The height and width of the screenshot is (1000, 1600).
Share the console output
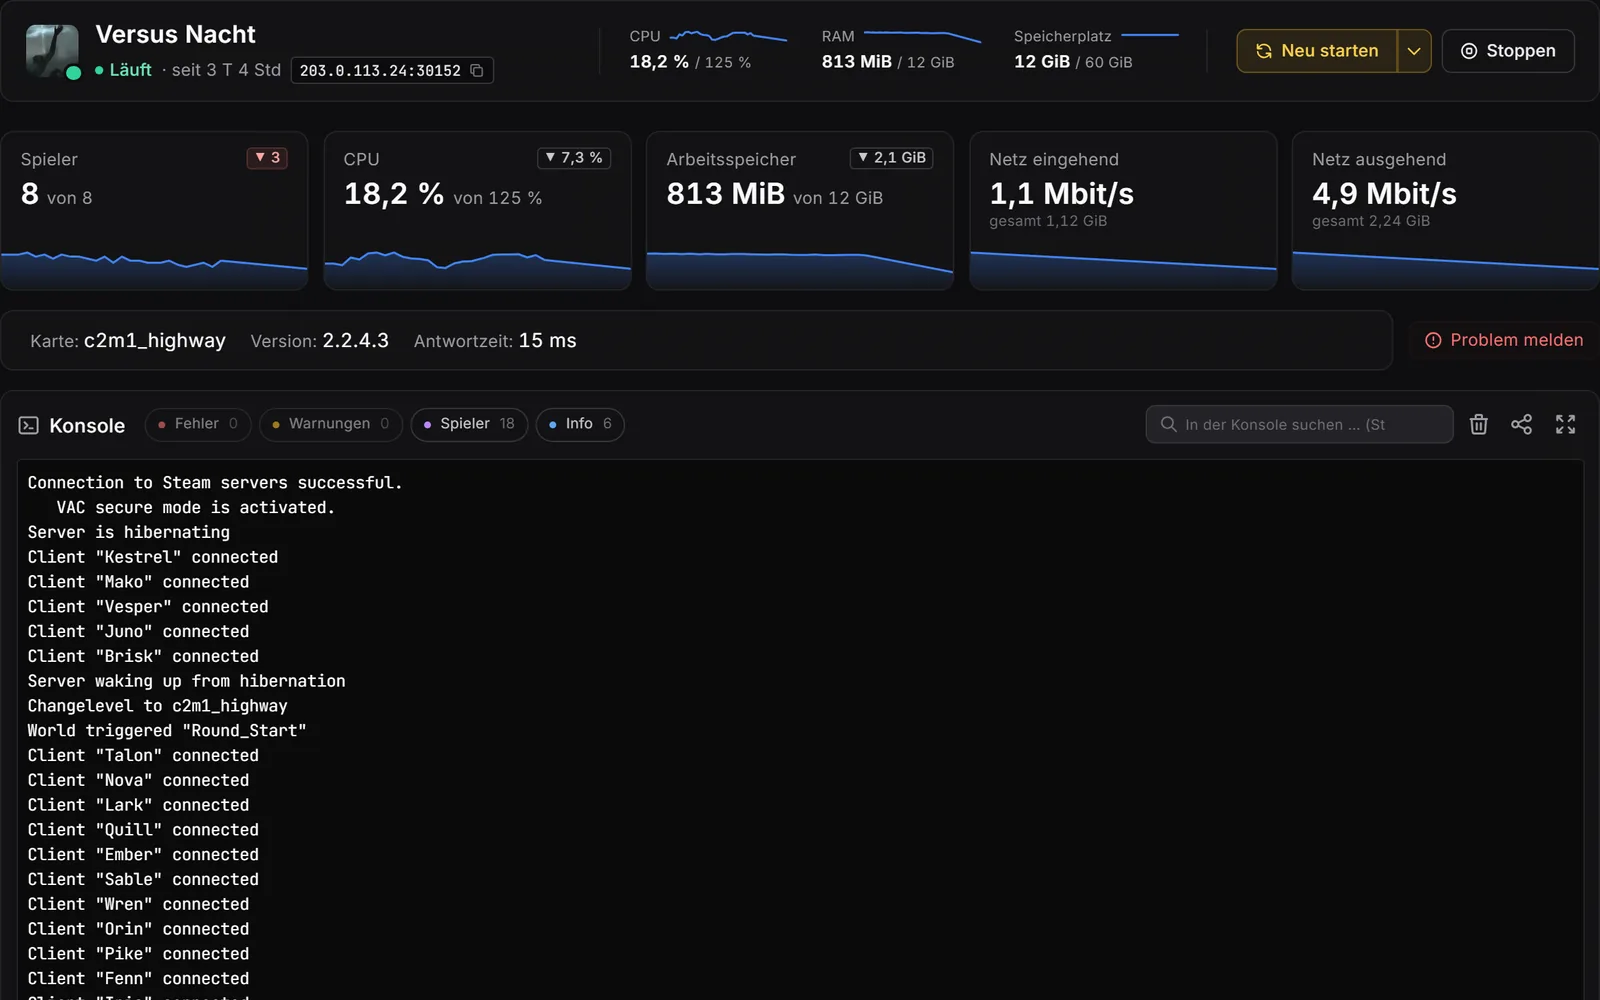point(1521,424)
